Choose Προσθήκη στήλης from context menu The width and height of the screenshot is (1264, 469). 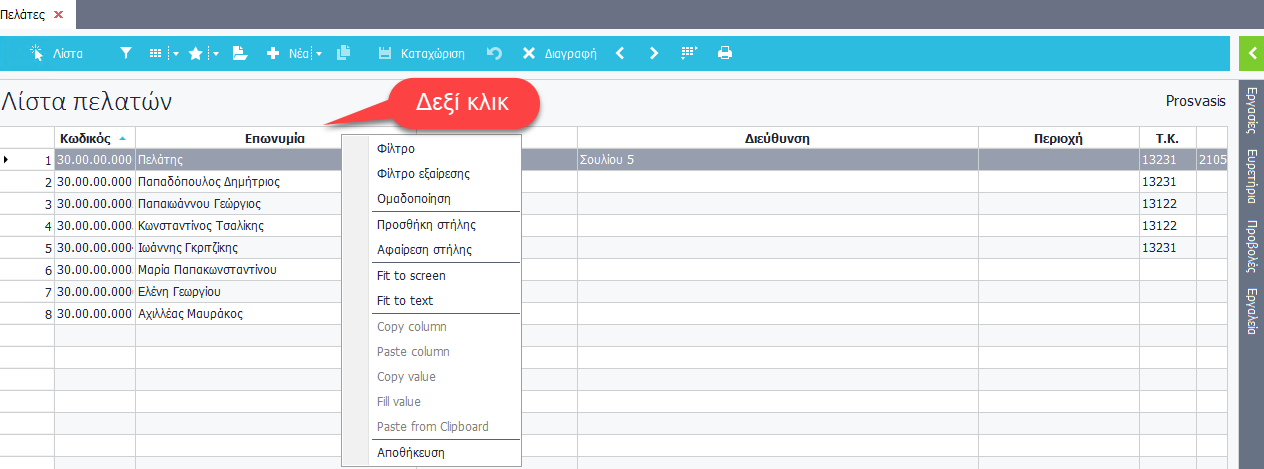(425, 224)
